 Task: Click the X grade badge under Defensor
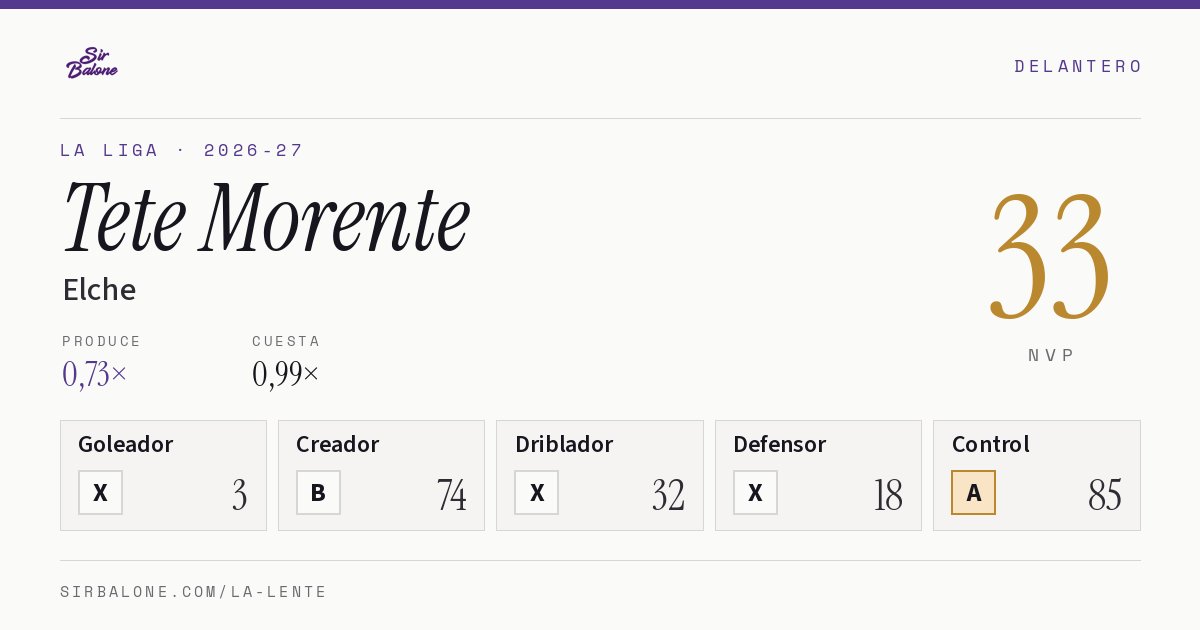tap(755, 493)
